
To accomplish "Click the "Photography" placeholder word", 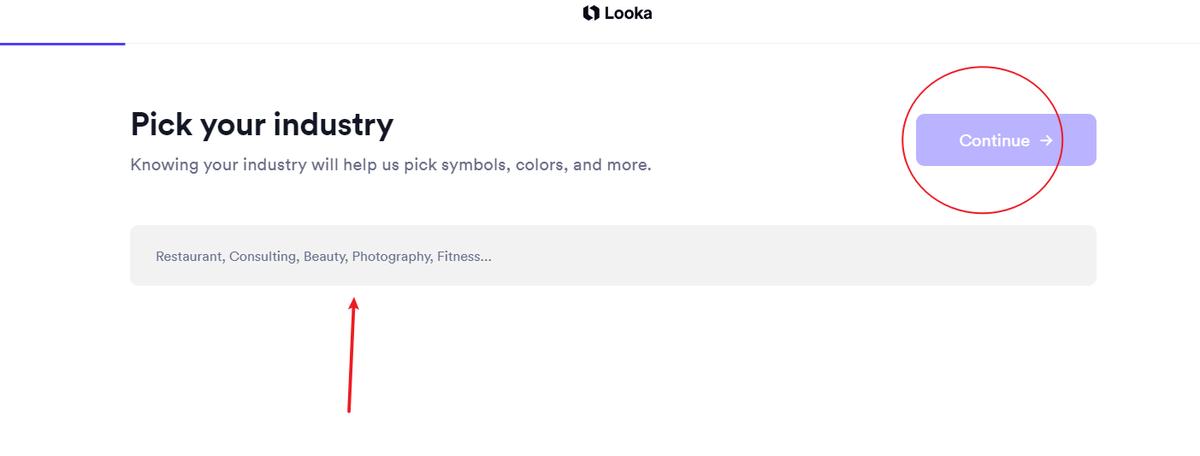I will pos(391,257).
